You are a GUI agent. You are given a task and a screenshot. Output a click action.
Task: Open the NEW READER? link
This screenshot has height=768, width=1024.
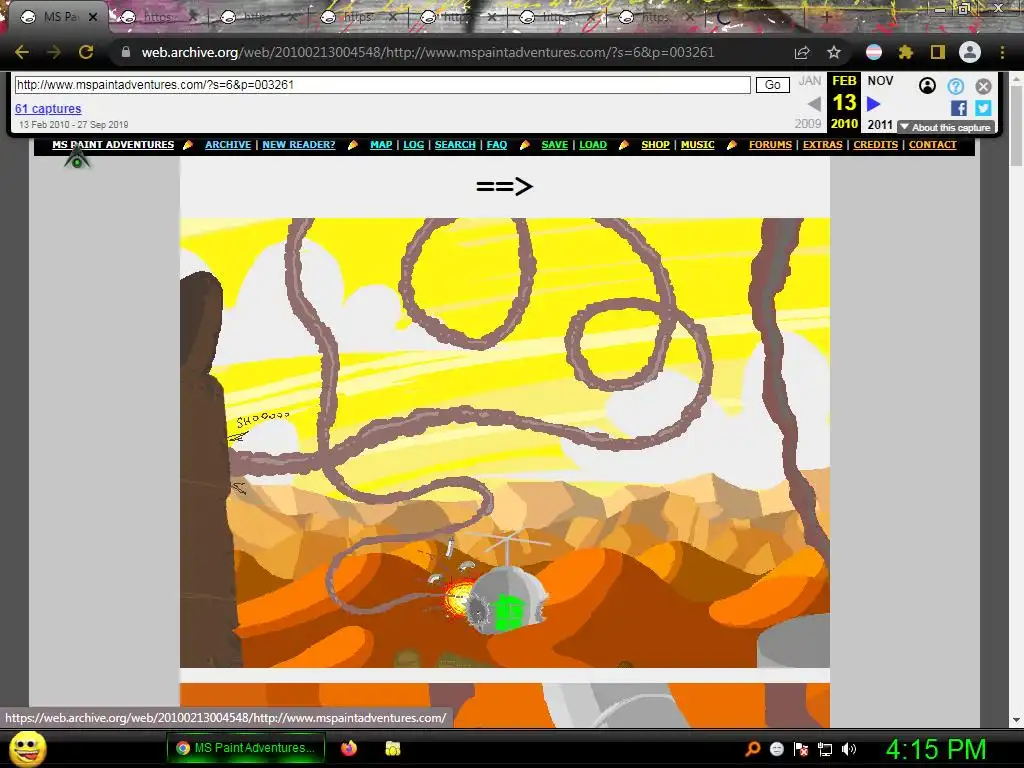coord(298,145)
